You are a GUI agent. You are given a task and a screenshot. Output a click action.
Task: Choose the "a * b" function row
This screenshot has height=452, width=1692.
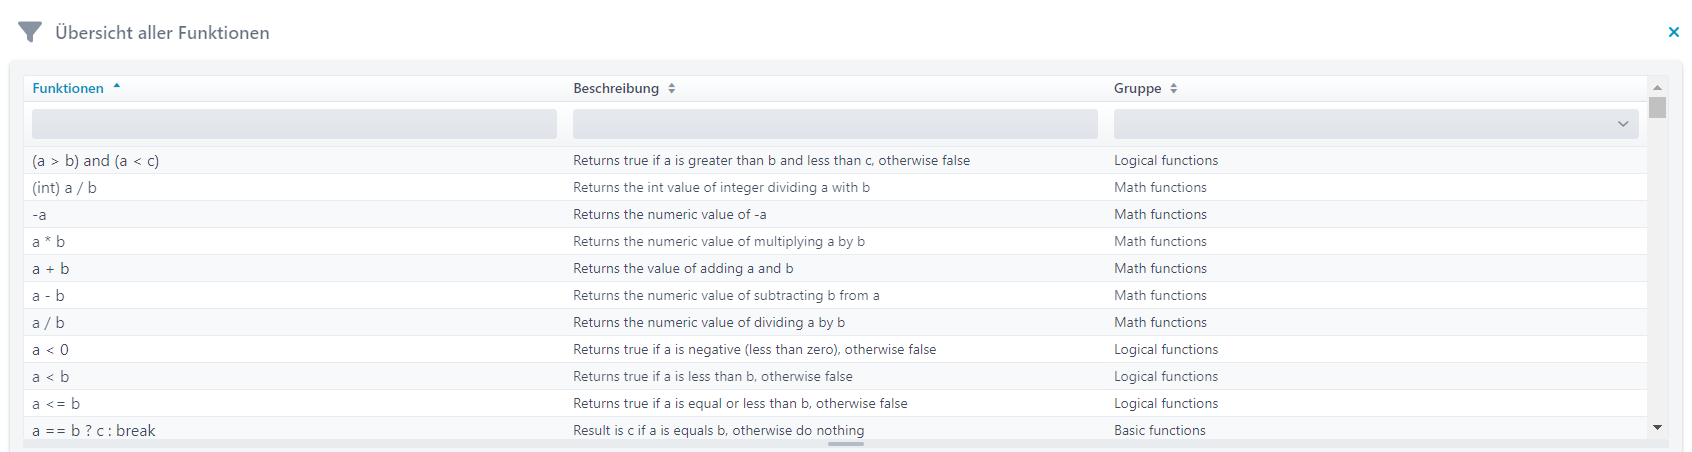coord(49,242)
